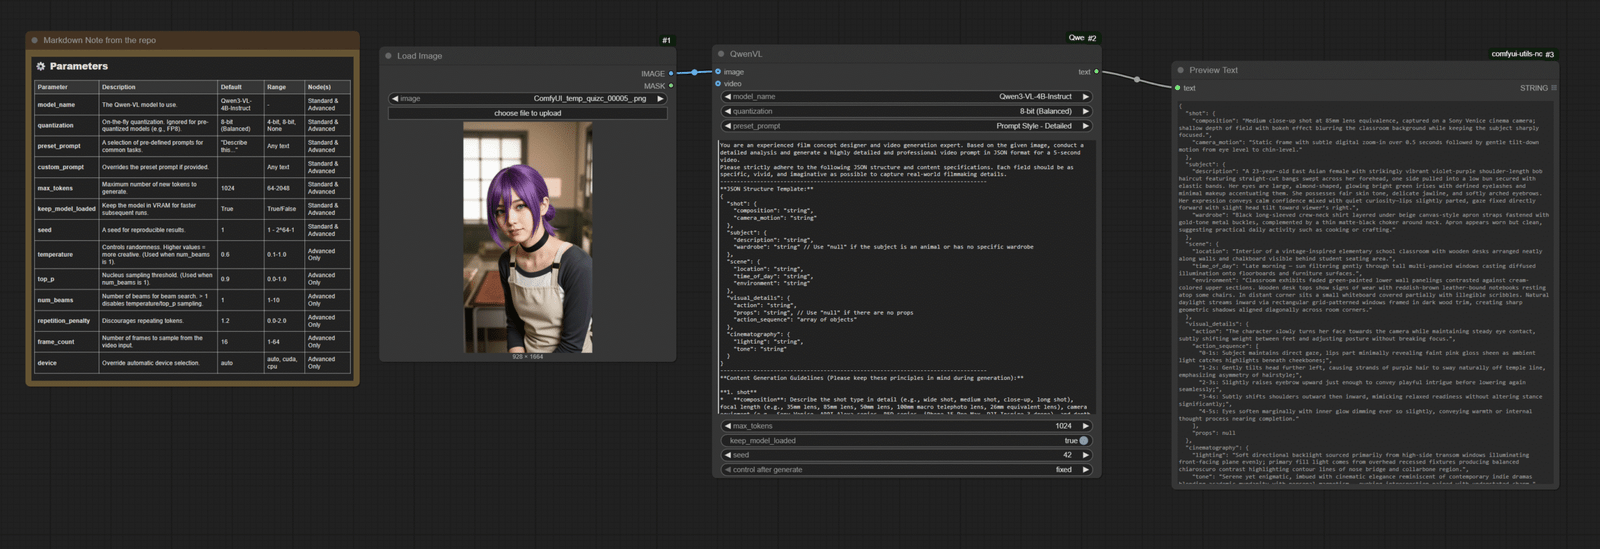
Task: Click the IMAGE output socket on Load Image
Action: pos(671,73)
